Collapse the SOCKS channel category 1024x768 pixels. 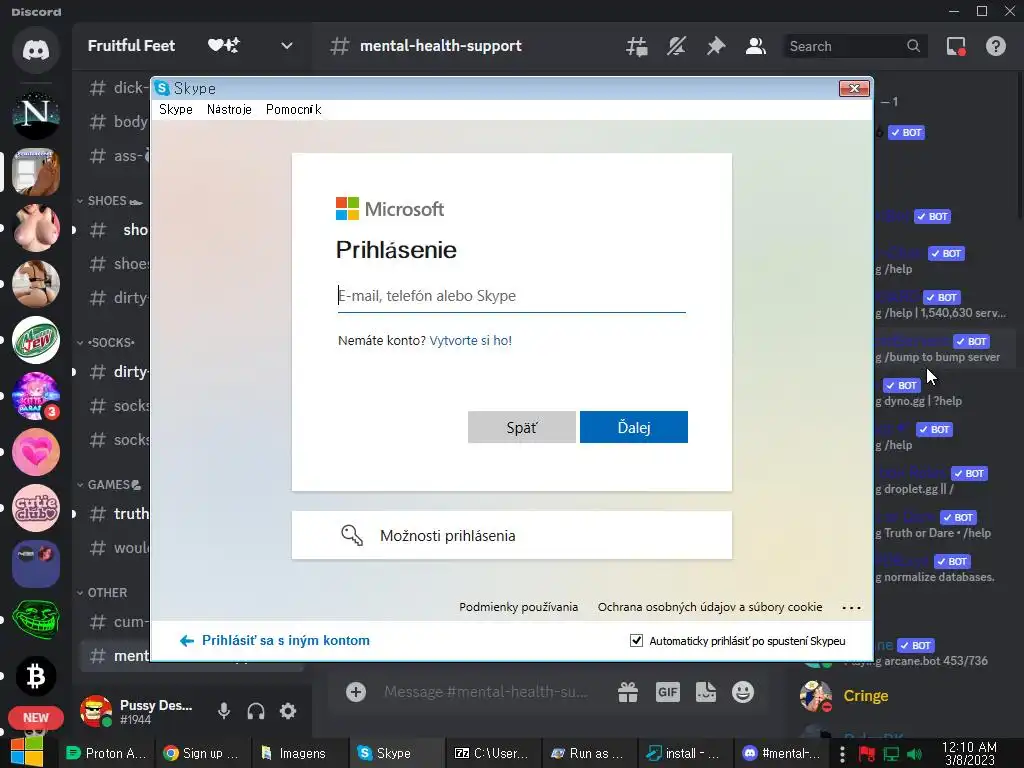[106, 343]
